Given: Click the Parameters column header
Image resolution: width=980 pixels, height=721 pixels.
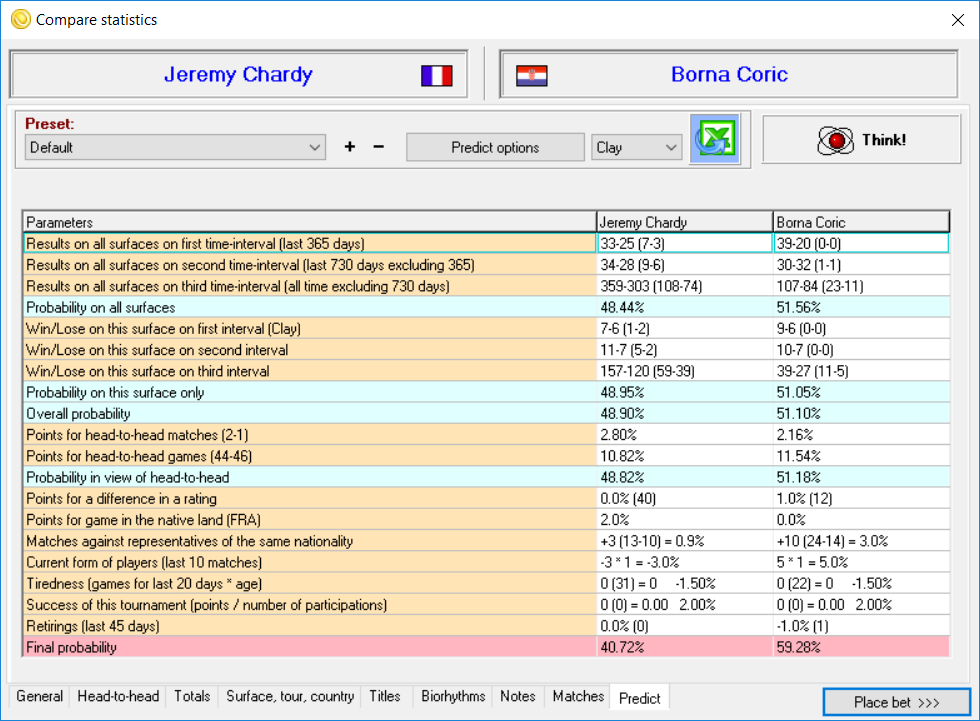Looking at the screenshot, I should pyautogui.click(x=310, y=222).
